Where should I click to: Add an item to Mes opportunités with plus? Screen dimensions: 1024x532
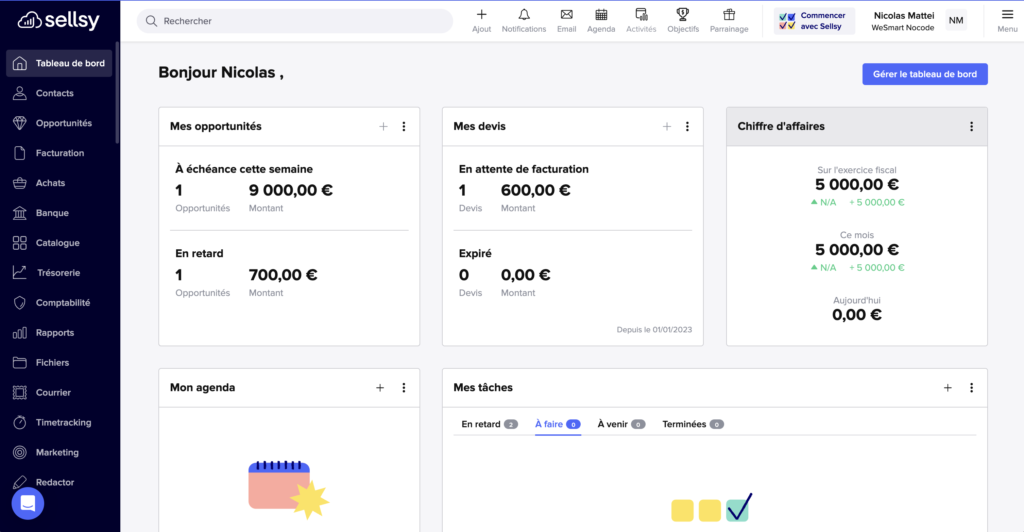[383, 127]
